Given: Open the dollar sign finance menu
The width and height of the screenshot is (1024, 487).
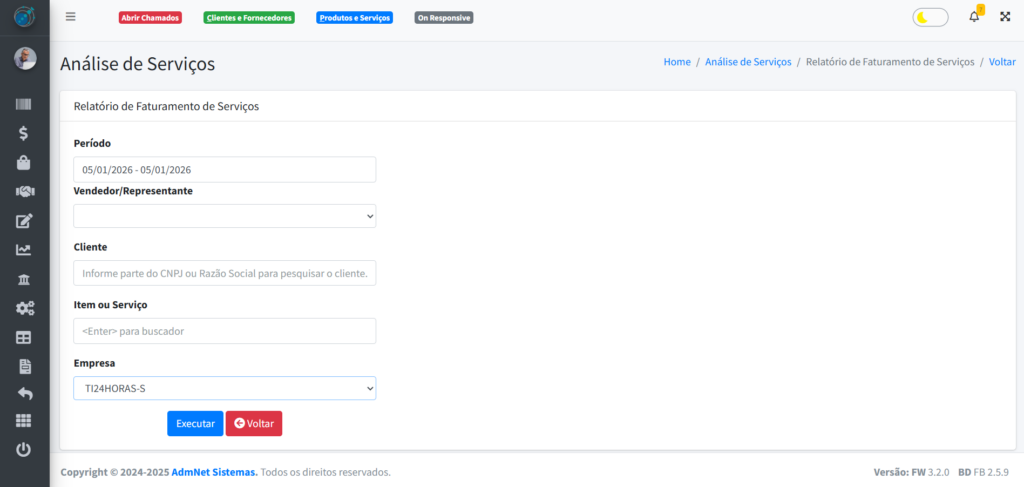Looking at the screenshot, I should tap(24, 133).
